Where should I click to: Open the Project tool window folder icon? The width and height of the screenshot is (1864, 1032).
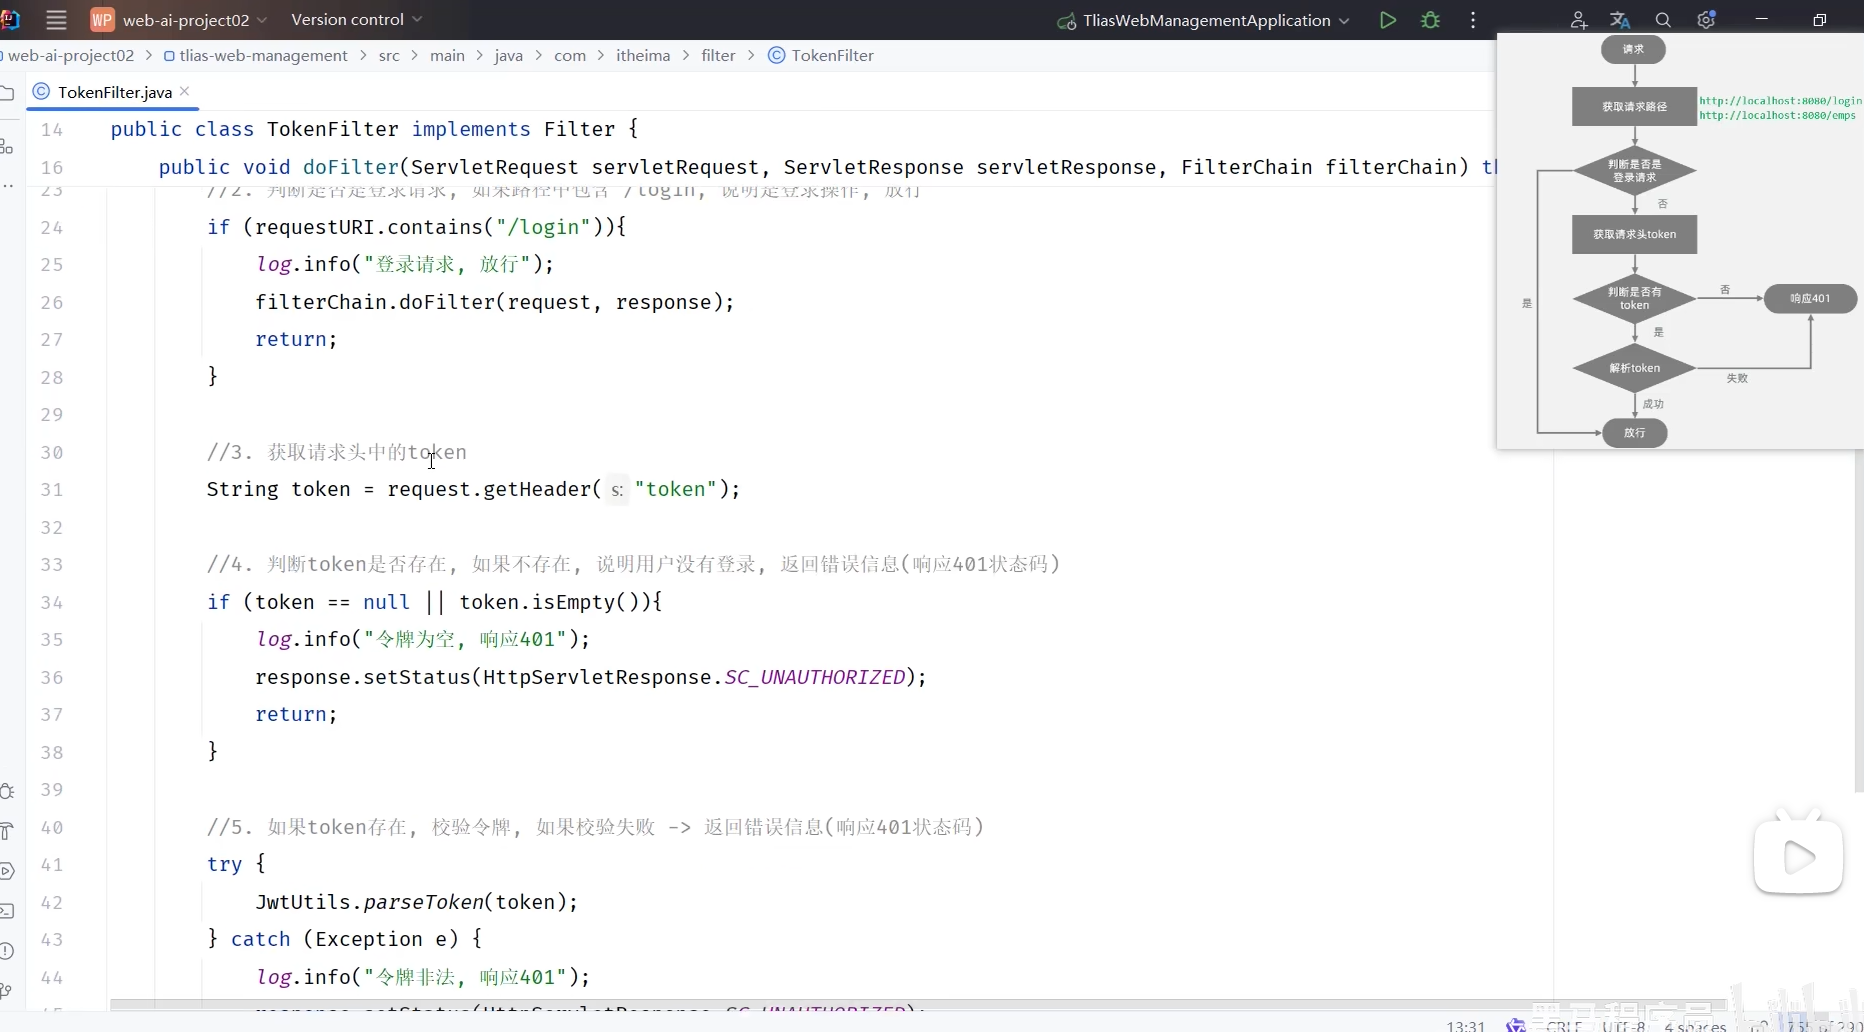click(x=7, y=93)
